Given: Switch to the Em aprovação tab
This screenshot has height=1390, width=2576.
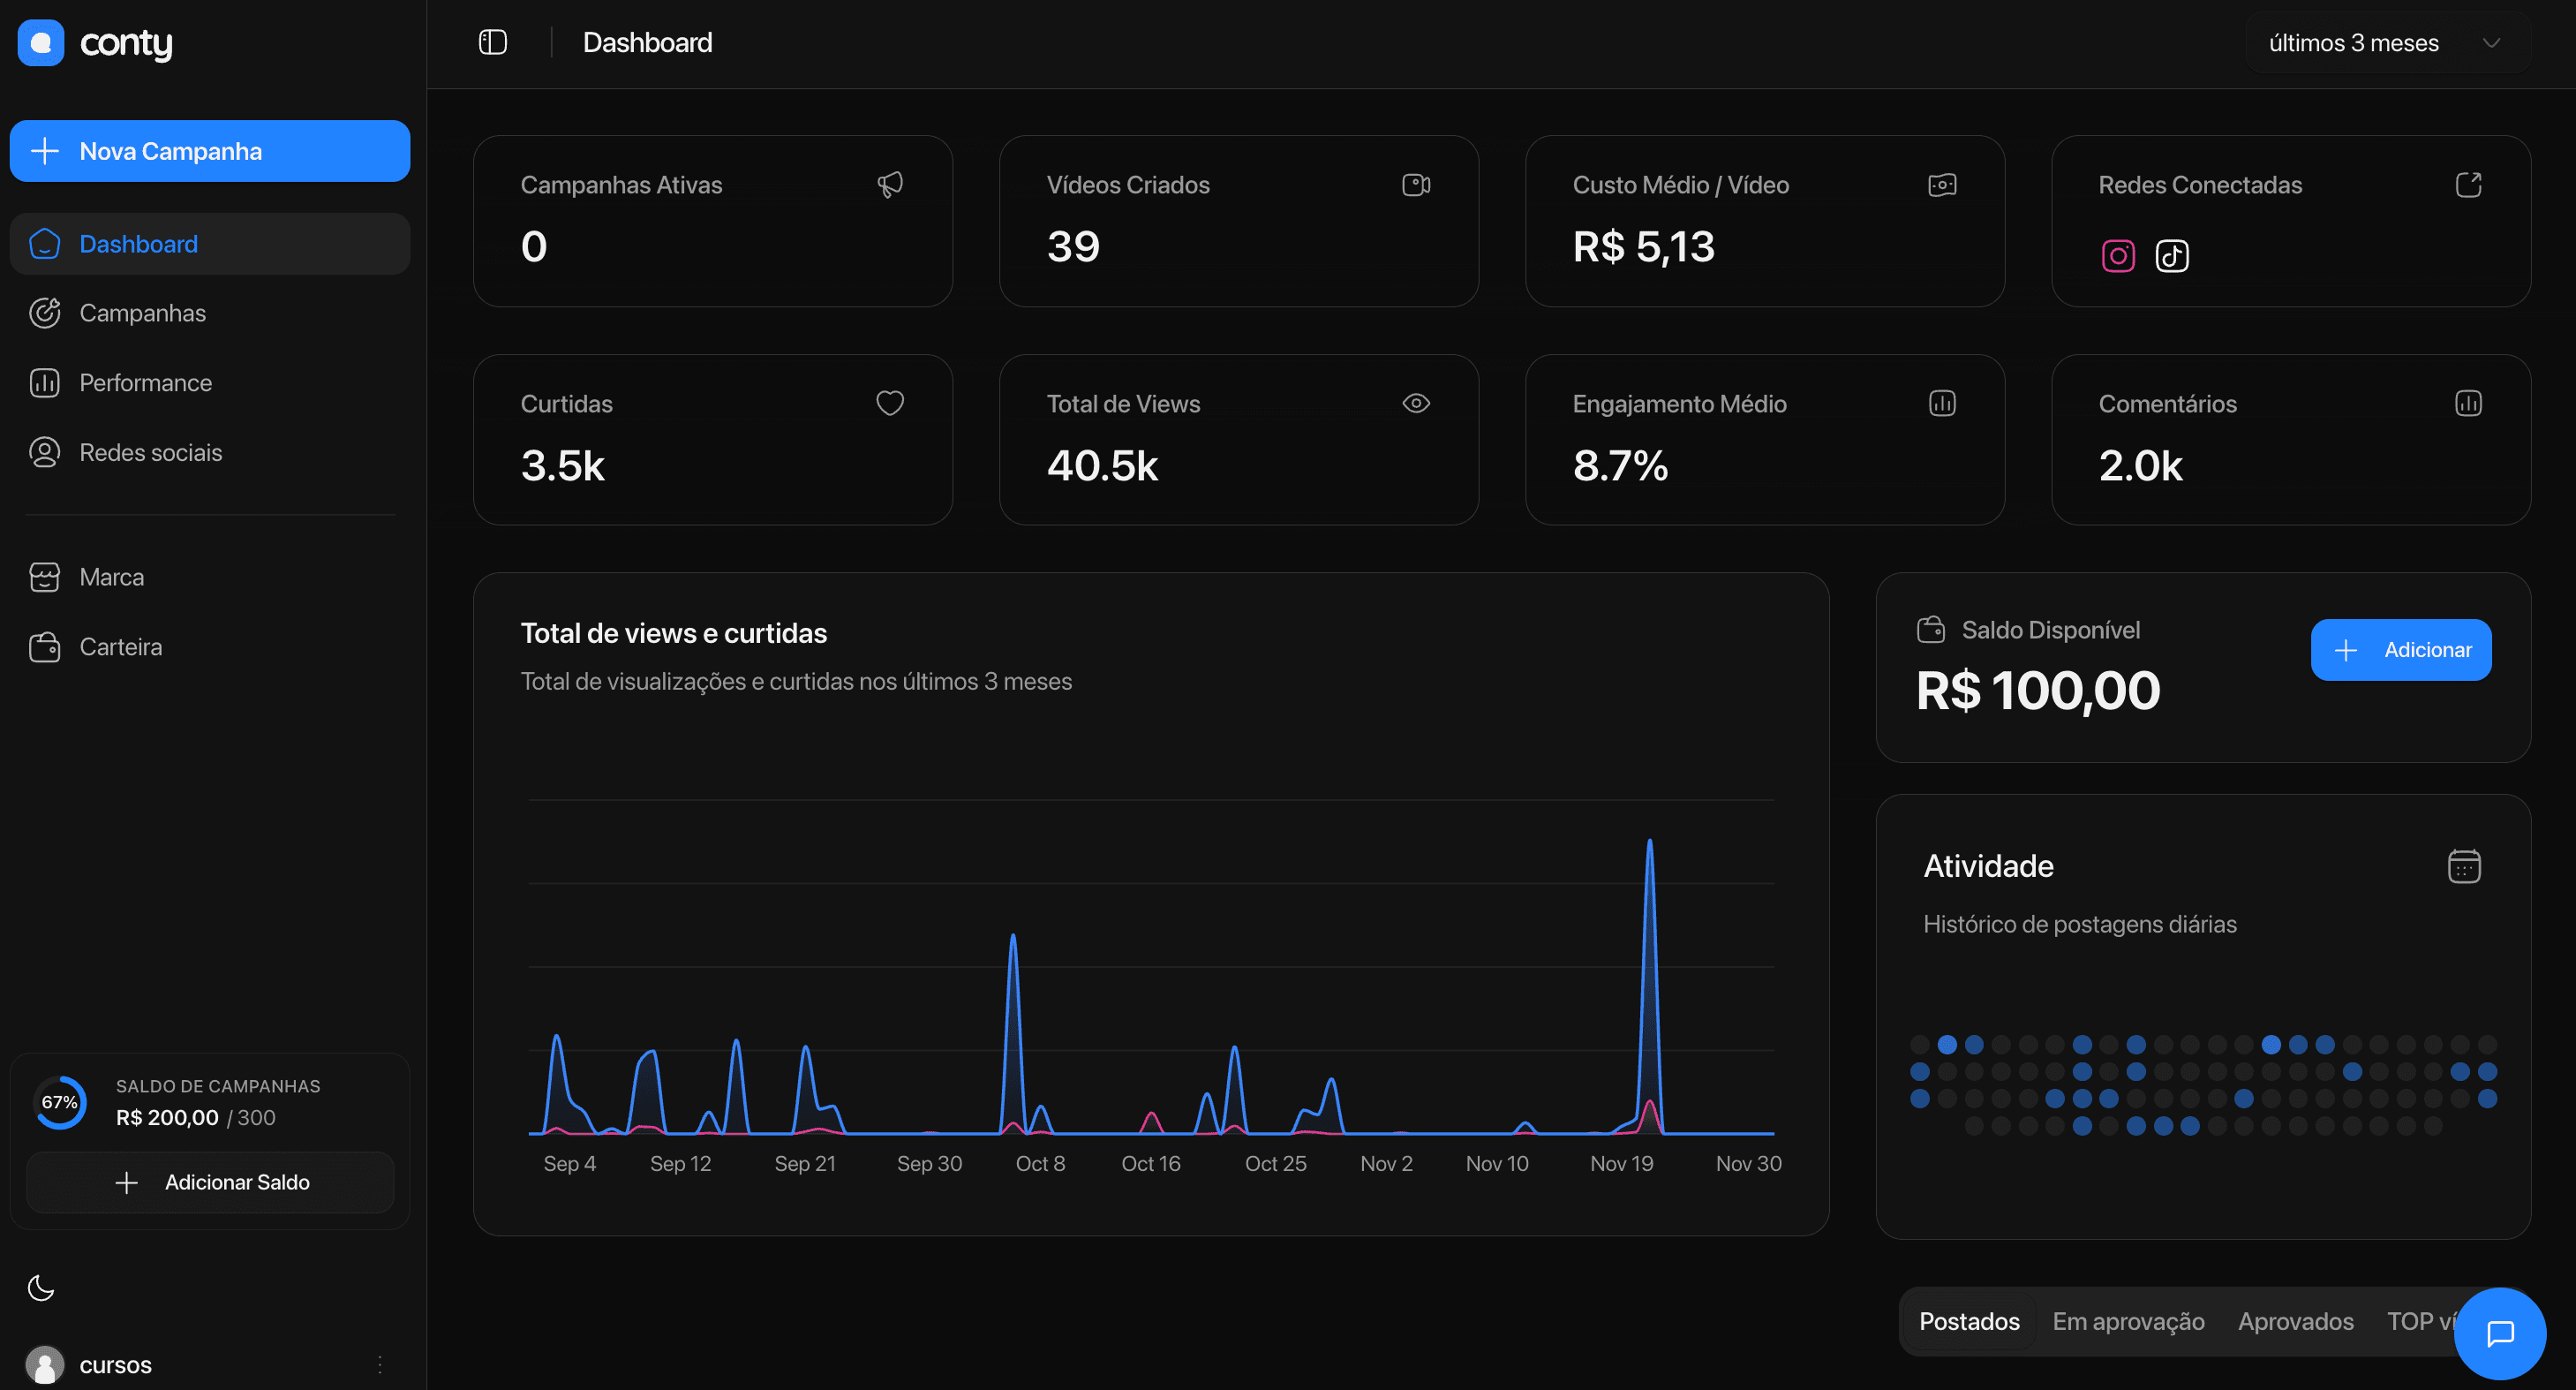Looking at the screenshot, I should tap(2128, 1321).
